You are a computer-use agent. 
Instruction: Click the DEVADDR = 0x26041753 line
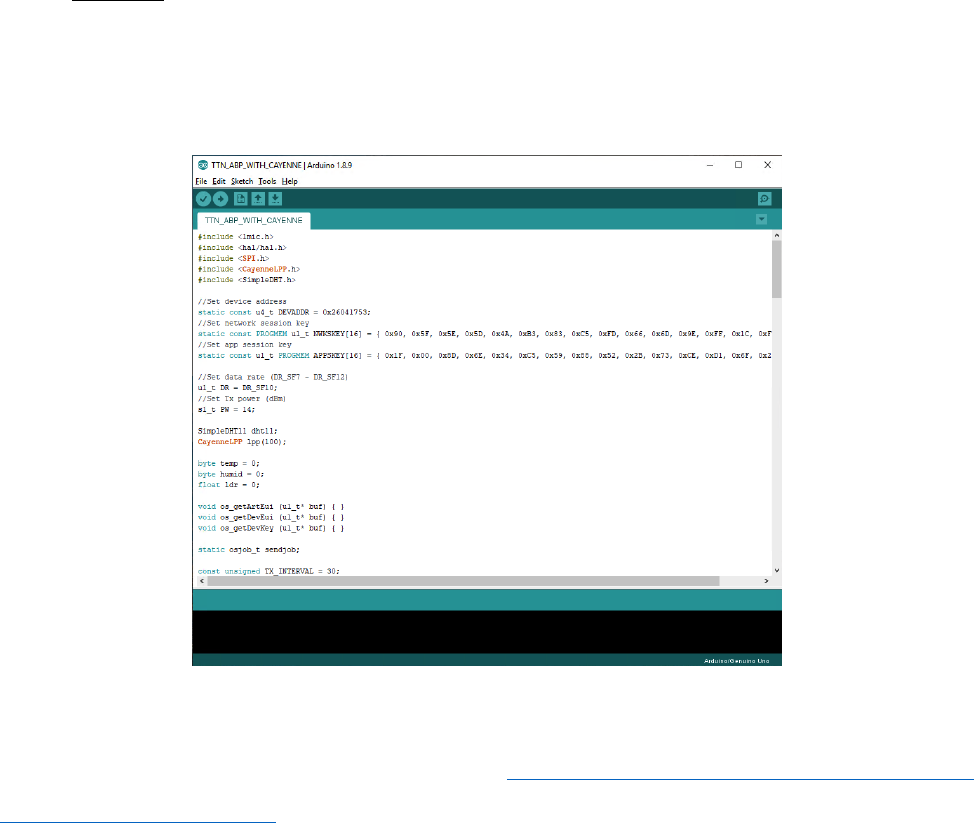(284, 312)
